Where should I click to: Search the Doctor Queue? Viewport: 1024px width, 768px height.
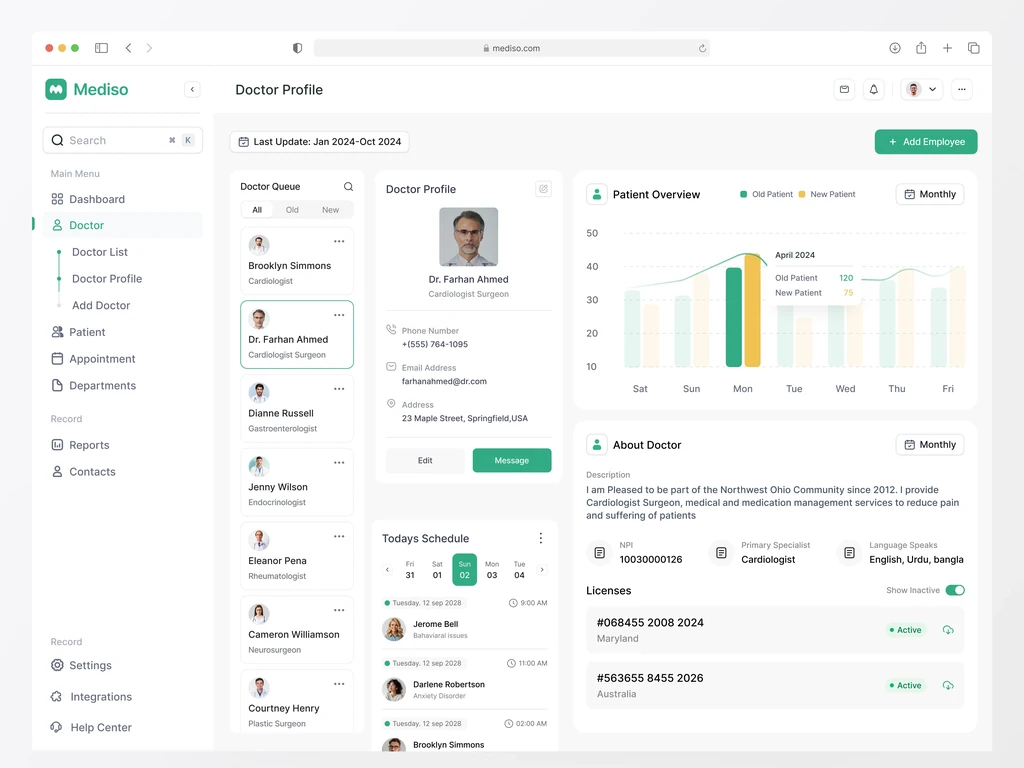pos(349,187)
